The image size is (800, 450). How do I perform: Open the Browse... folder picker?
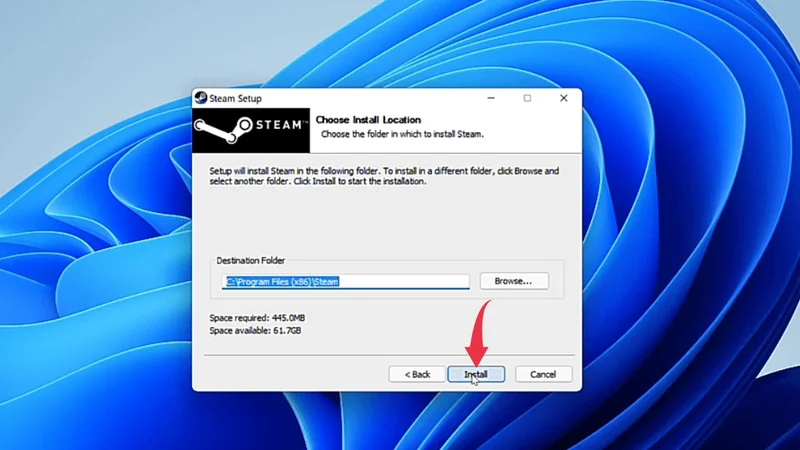click(x=514, y=281)
